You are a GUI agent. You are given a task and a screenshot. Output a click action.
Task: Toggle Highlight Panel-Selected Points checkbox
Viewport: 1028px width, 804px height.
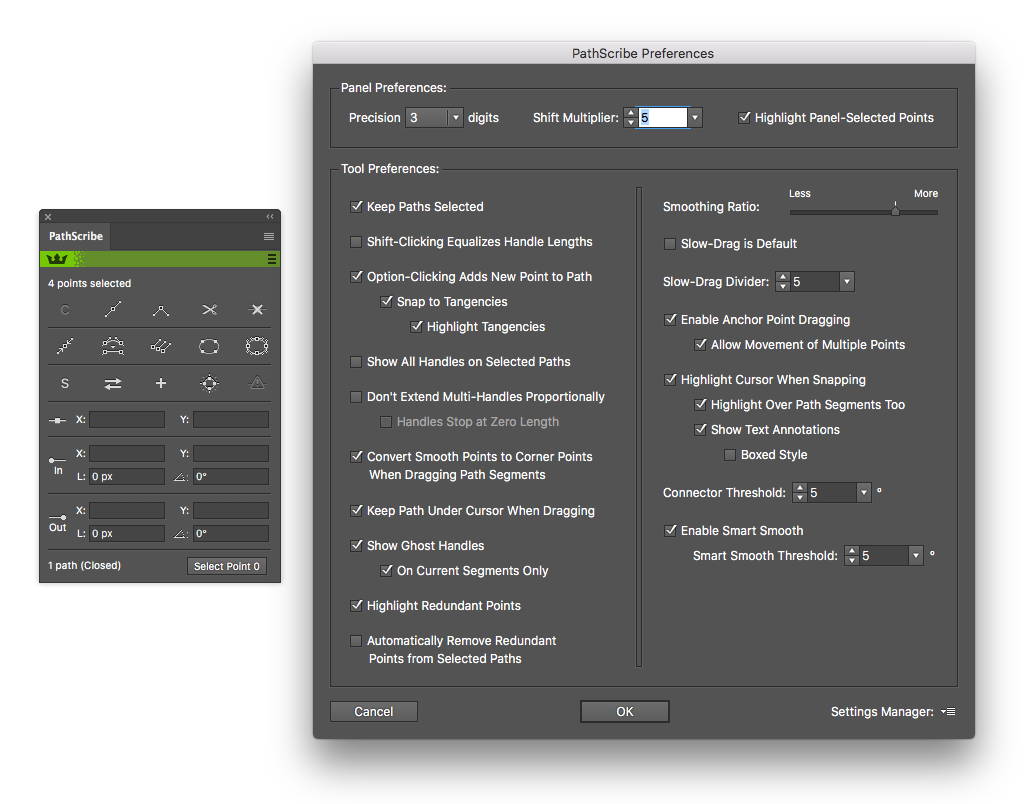744,117
